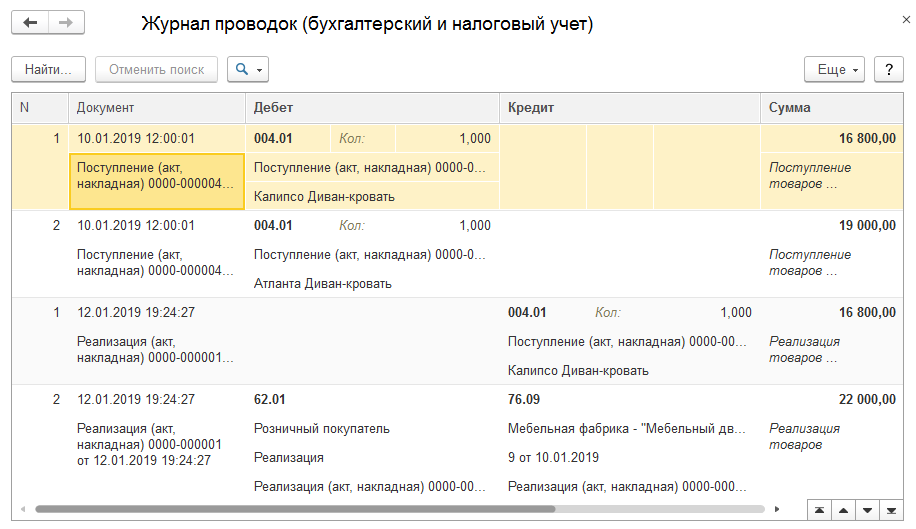Select the Атланта Диван-кровать debit cell
916x529 pixels.
[323, 284]
